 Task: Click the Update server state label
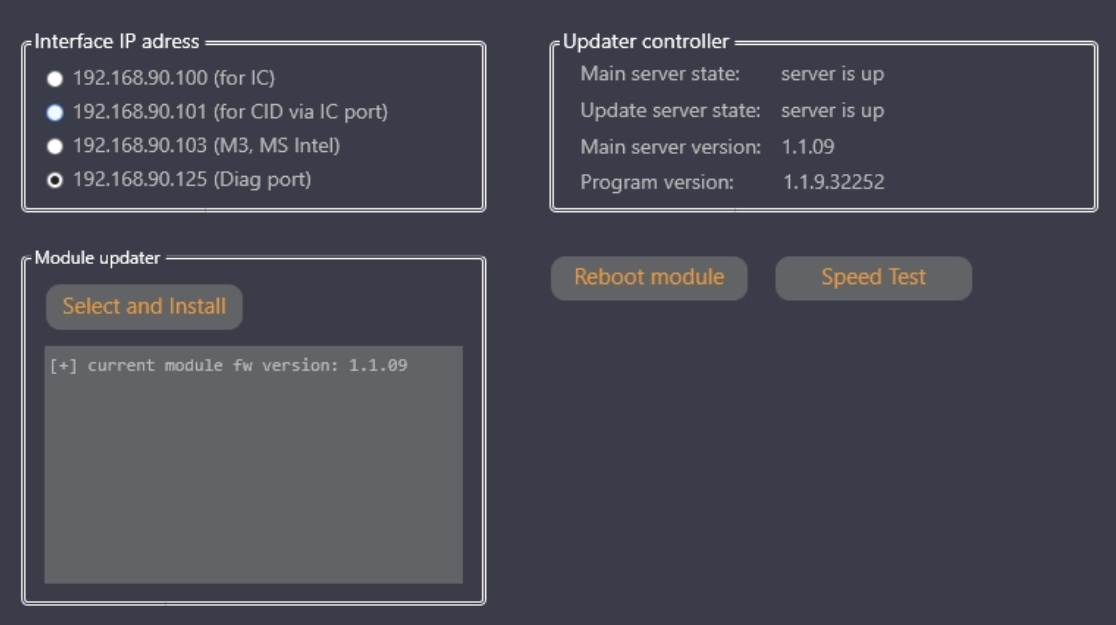click(670, 110)
